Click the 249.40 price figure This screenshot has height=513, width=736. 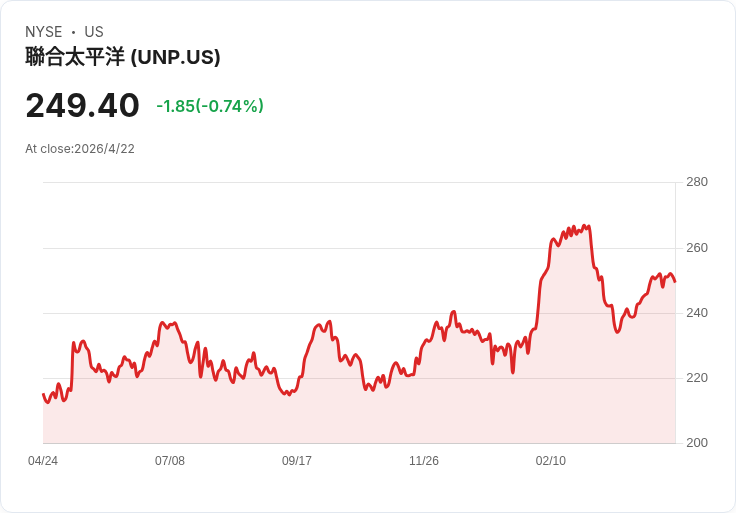(x=83, y=106)
